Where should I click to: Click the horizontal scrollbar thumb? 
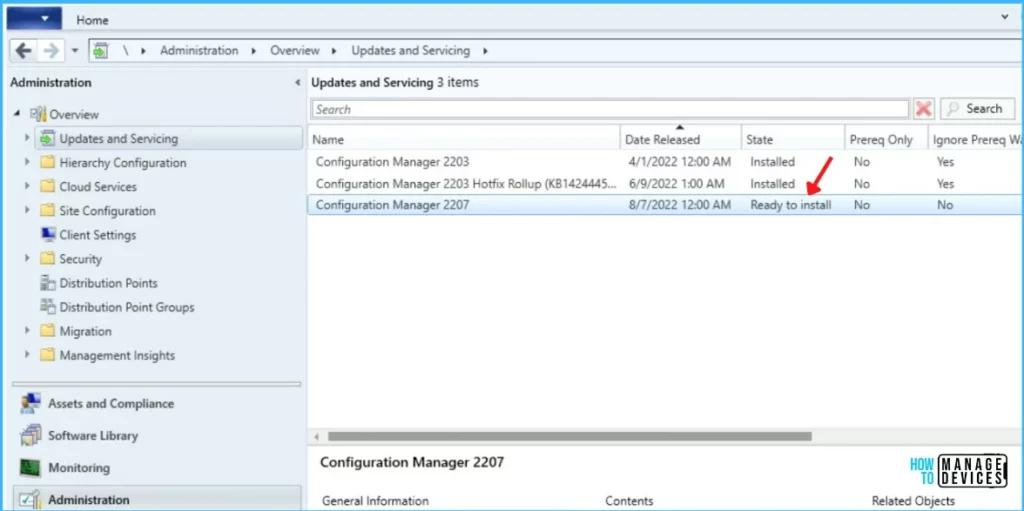click(x=569, y=436)
